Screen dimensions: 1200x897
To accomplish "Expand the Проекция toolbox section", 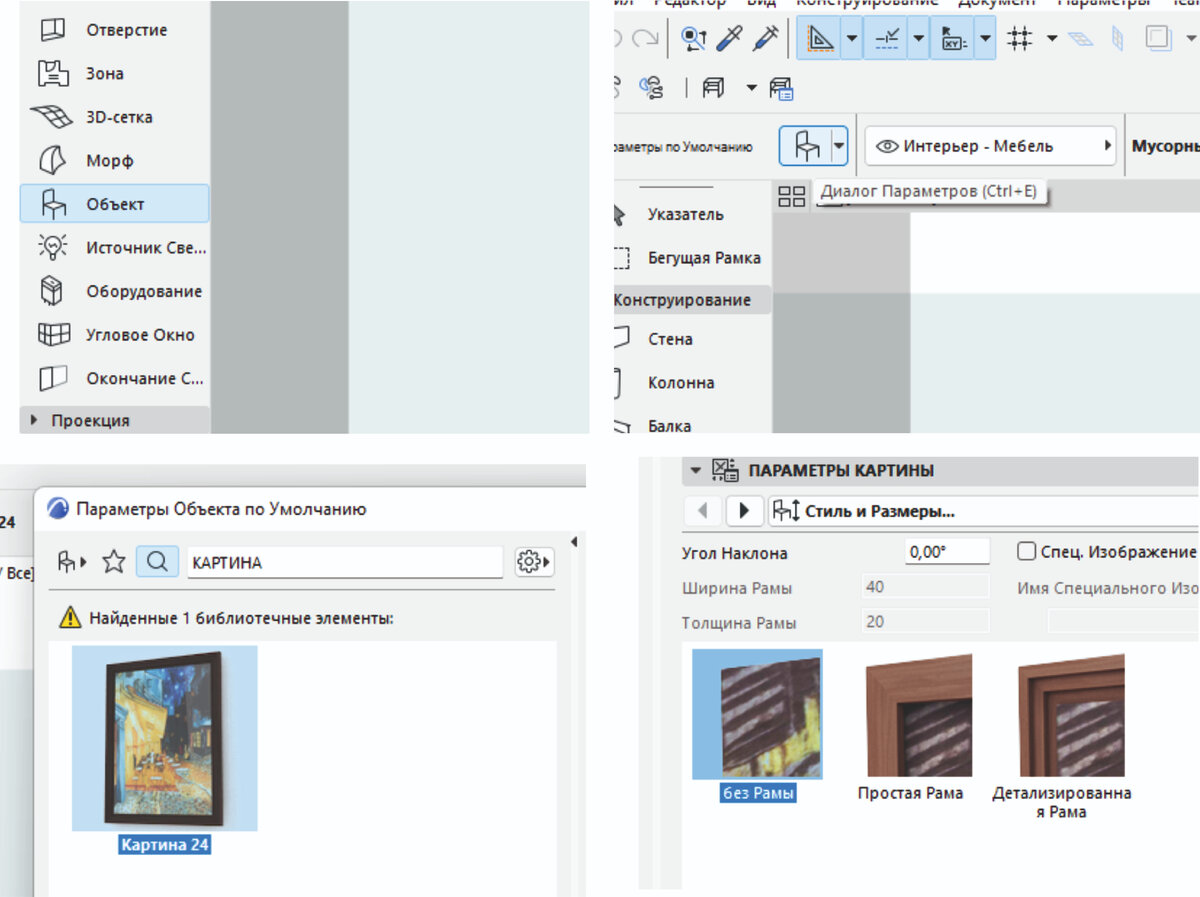I will point(114,420).
